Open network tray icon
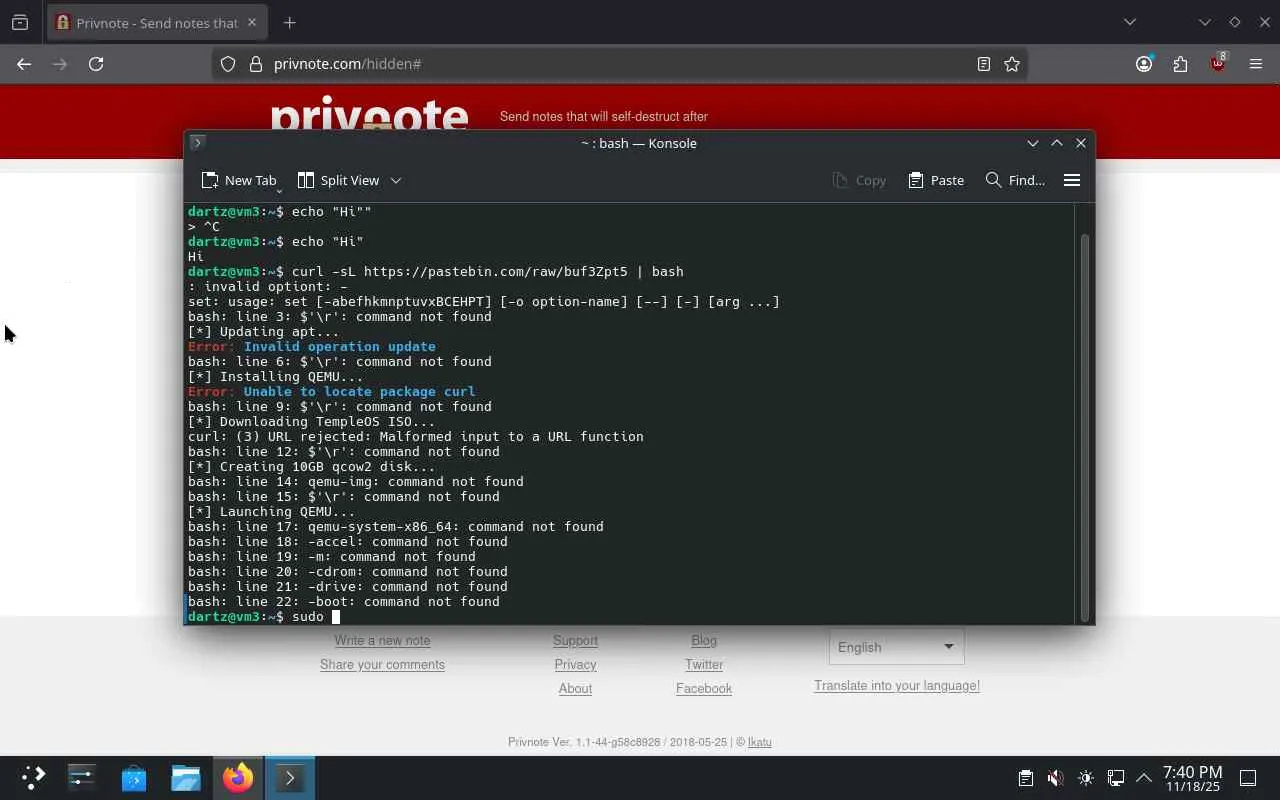 1116,778
